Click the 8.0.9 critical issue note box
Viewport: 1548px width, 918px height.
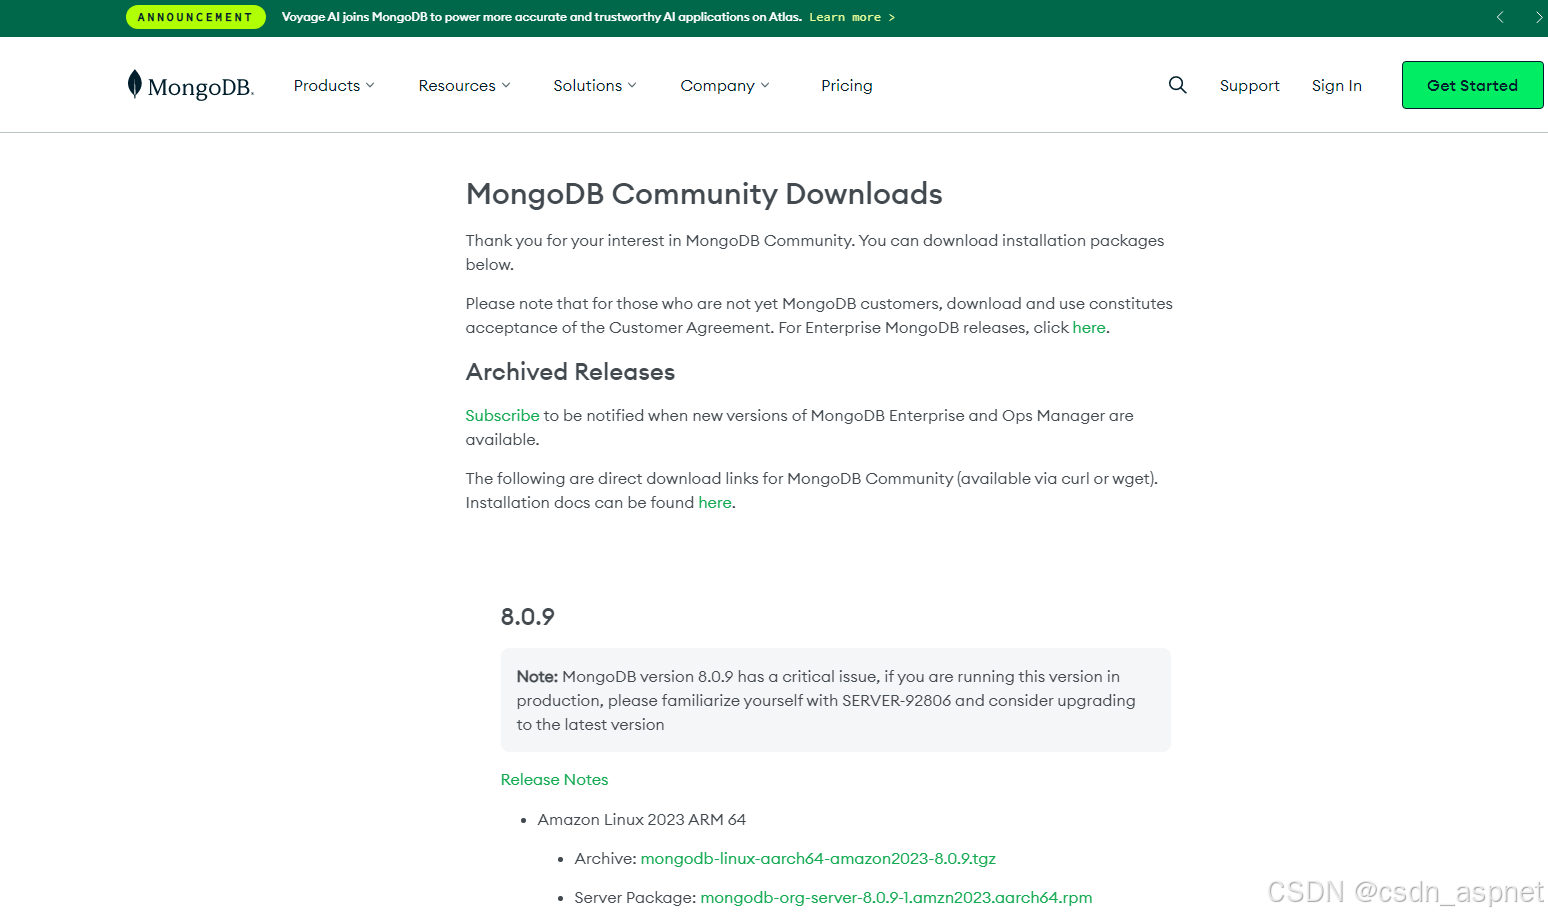pyautogui.click(x=835, y=700)
